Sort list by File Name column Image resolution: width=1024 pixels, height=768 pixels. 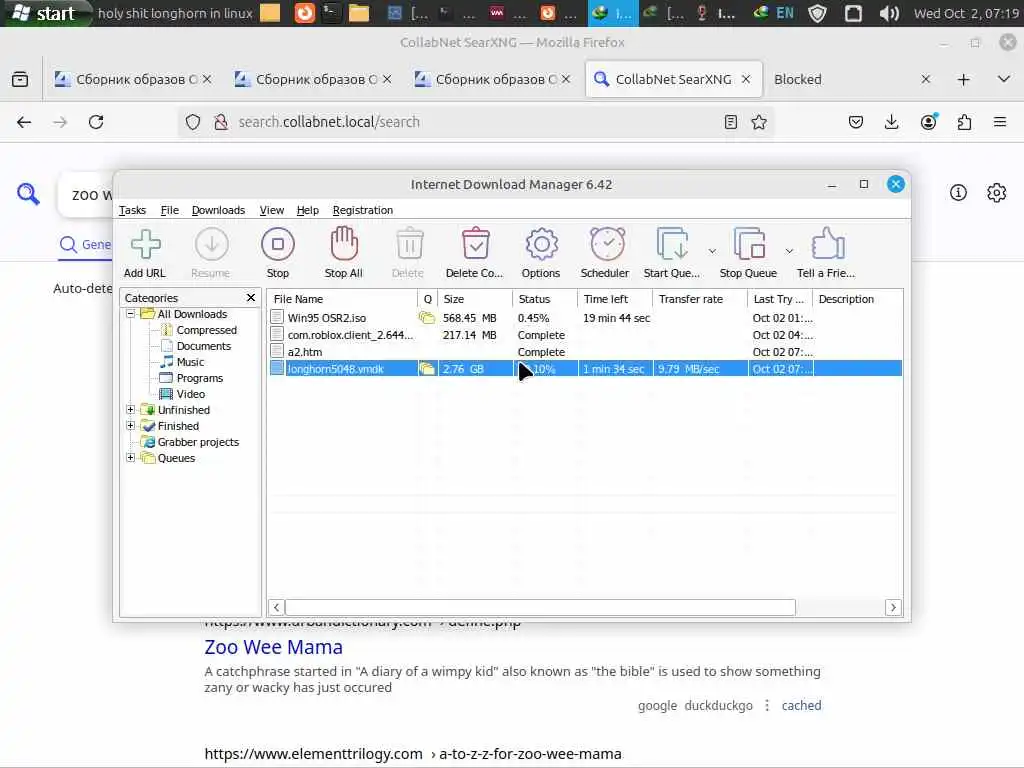342,299
